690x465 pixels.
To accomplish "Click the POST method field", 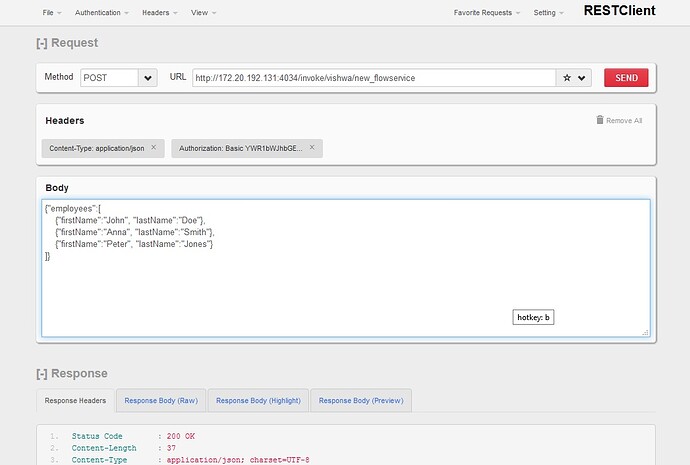I will click(109, 78).
